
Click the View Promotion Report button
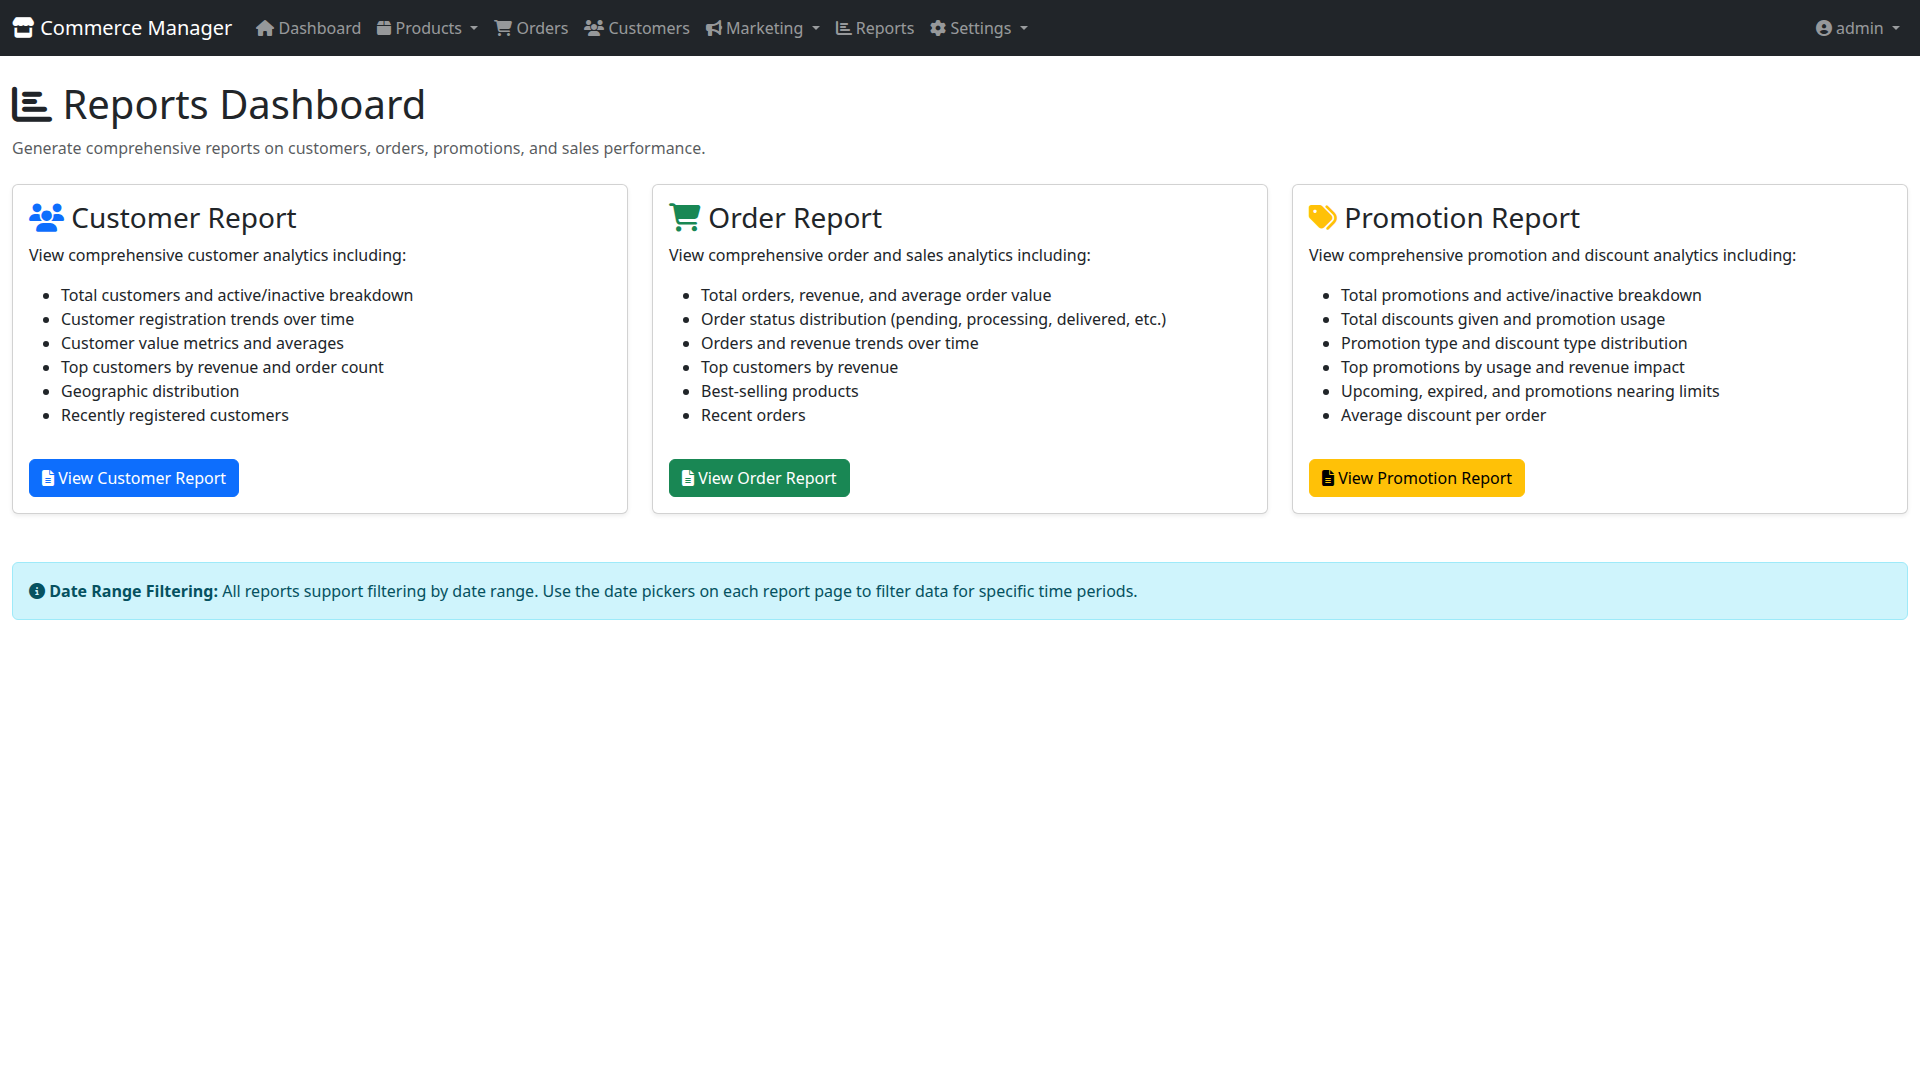click(x=1416, y=478)
